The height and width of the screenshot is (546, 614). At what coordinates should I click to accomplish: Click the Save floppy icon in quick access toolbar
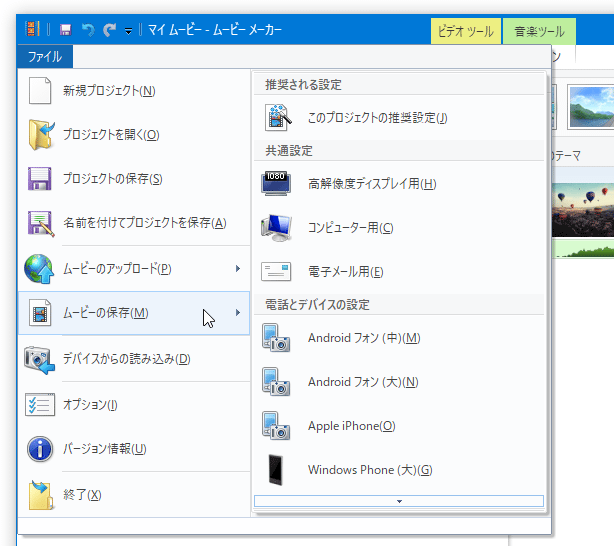click(65, 30)
